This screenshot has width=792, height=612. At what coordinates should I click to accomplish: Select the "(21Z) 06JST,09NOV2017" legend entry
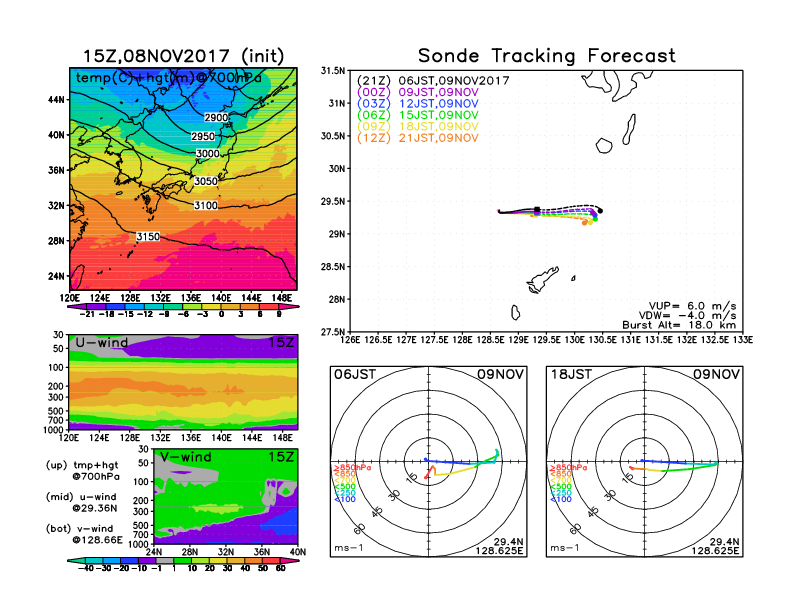(x=433, y=80)
